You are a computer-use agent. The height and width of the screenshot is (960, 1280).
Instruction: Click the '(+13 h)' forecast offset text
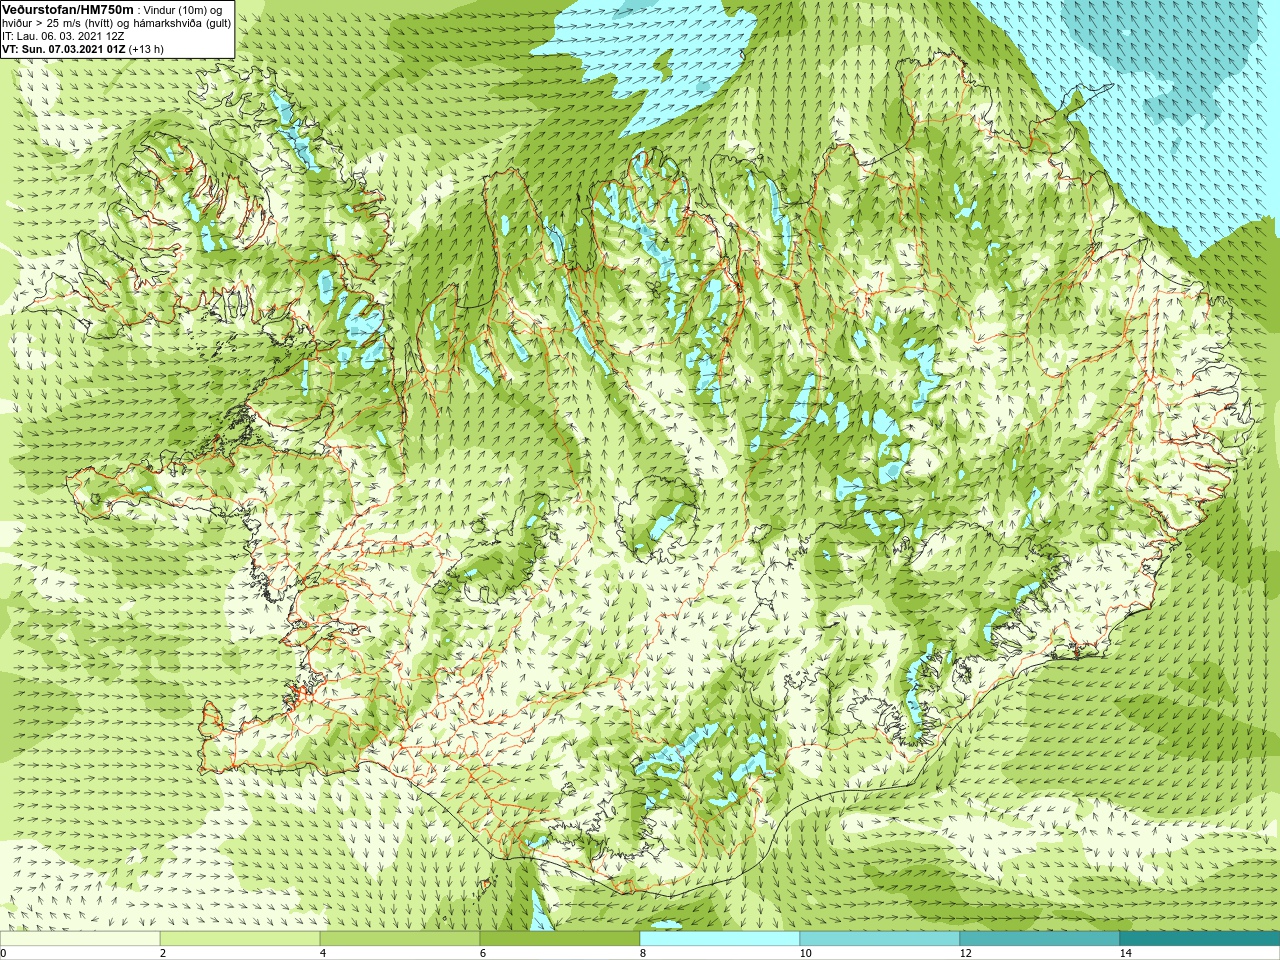click(146, 48)
